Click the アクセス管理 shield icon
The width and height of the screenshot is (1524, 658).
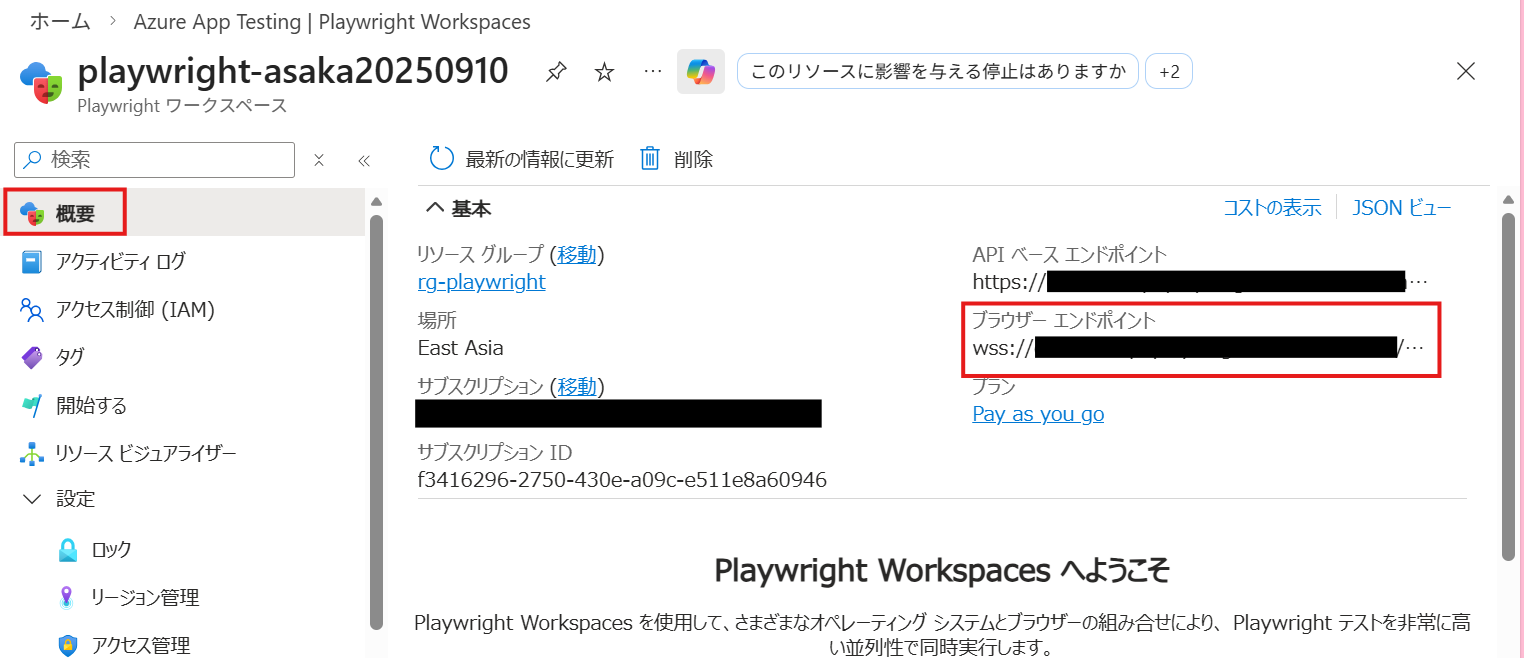coord(68,646)
